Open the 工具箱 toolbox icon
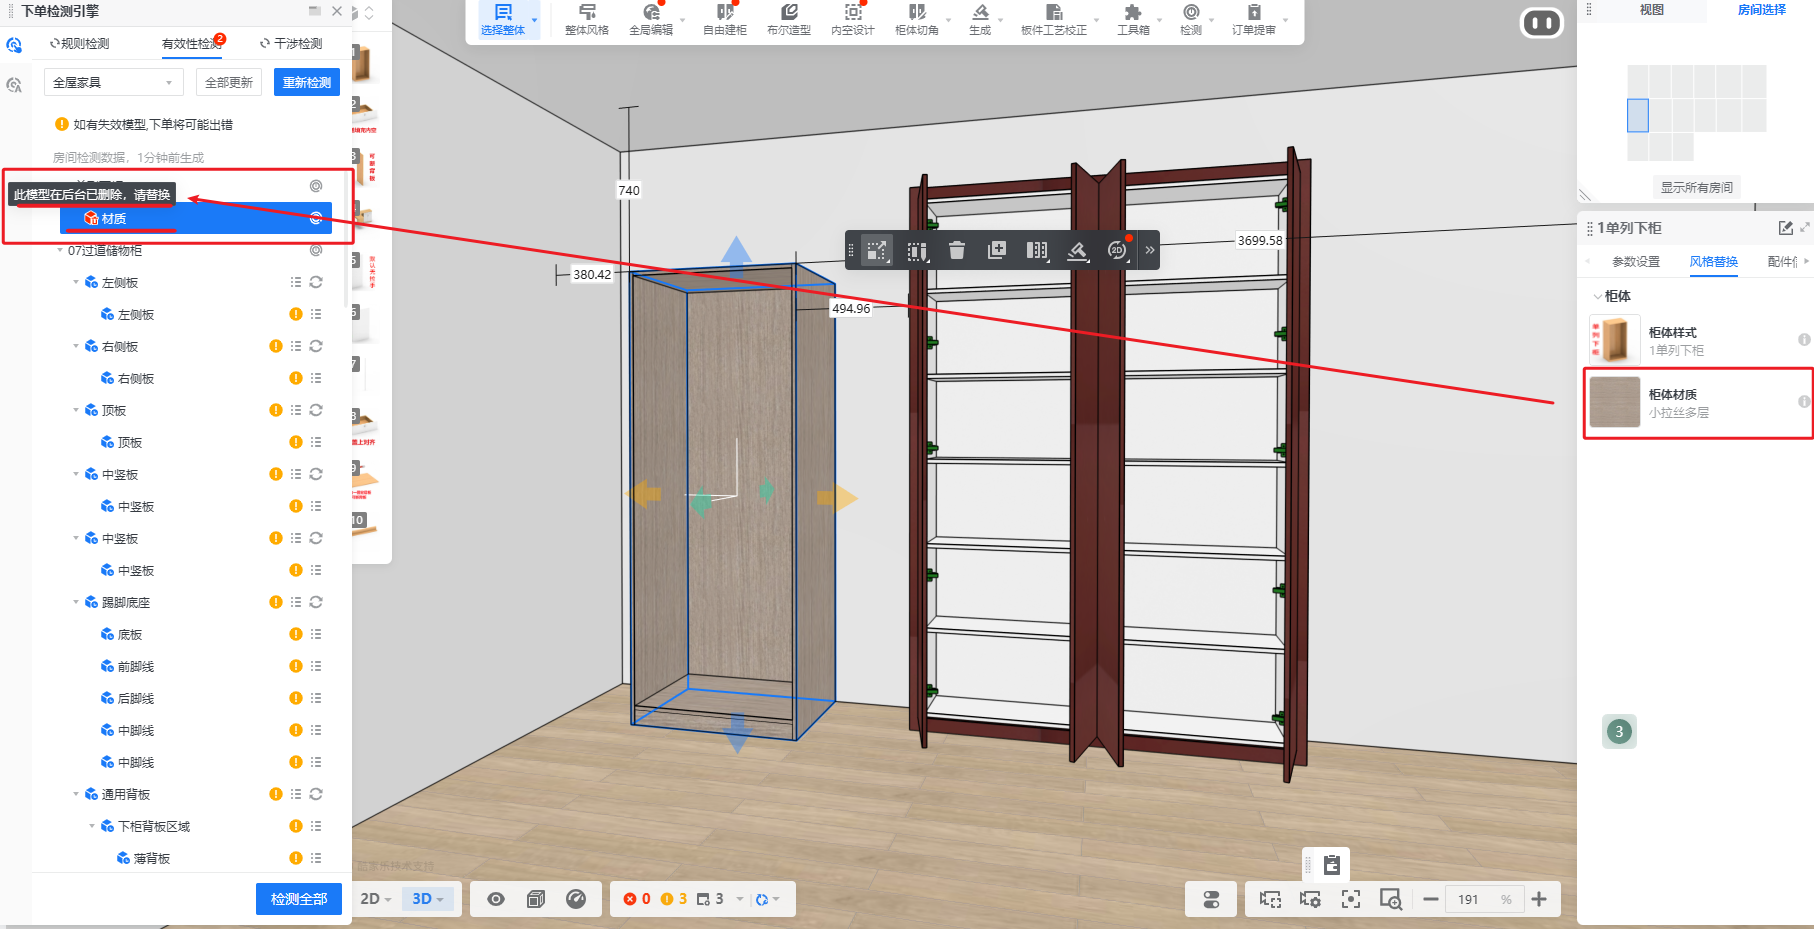Image resolution: width=1814 pixels, height=929 pixels. [x=1133, y=18]
